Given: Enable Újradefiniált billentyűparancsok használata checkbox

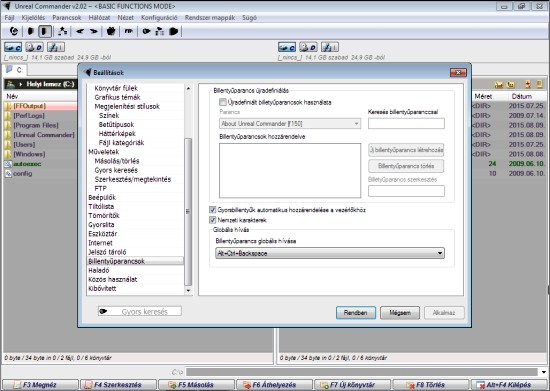Looking at the screenshot, I should point(222,102).
